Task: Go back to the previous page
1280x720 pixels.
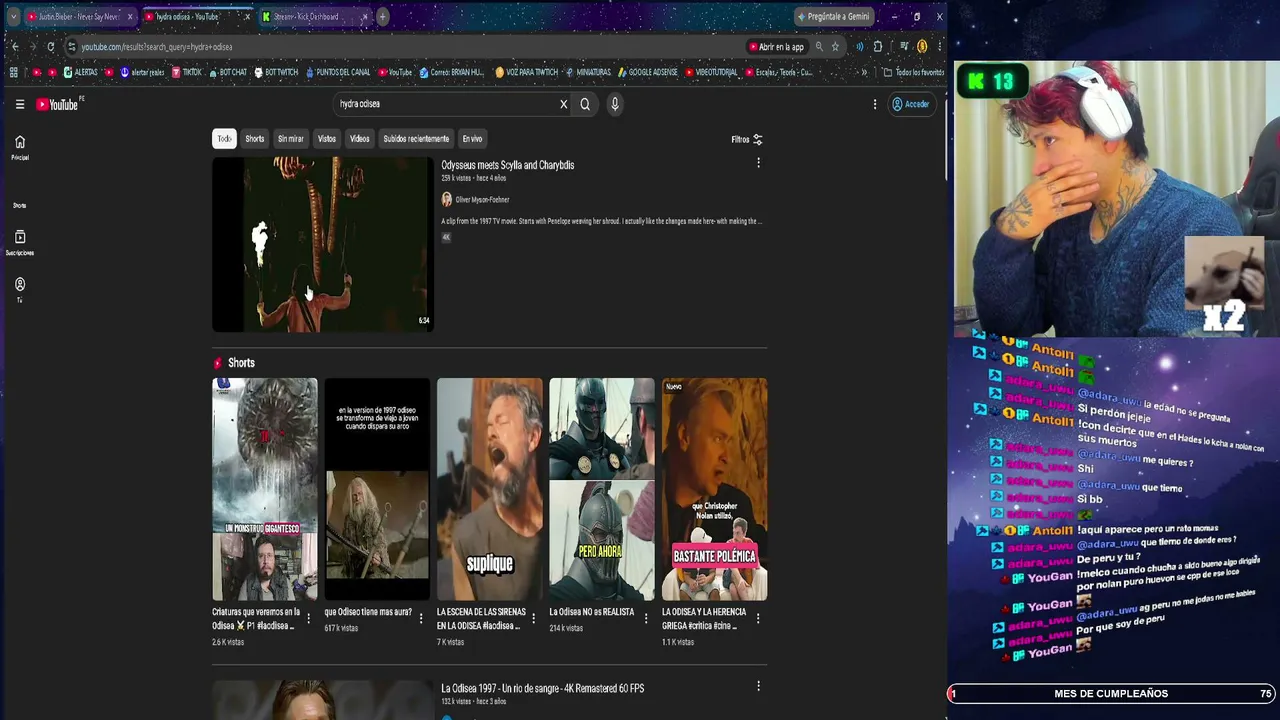Action: (15, 47)
